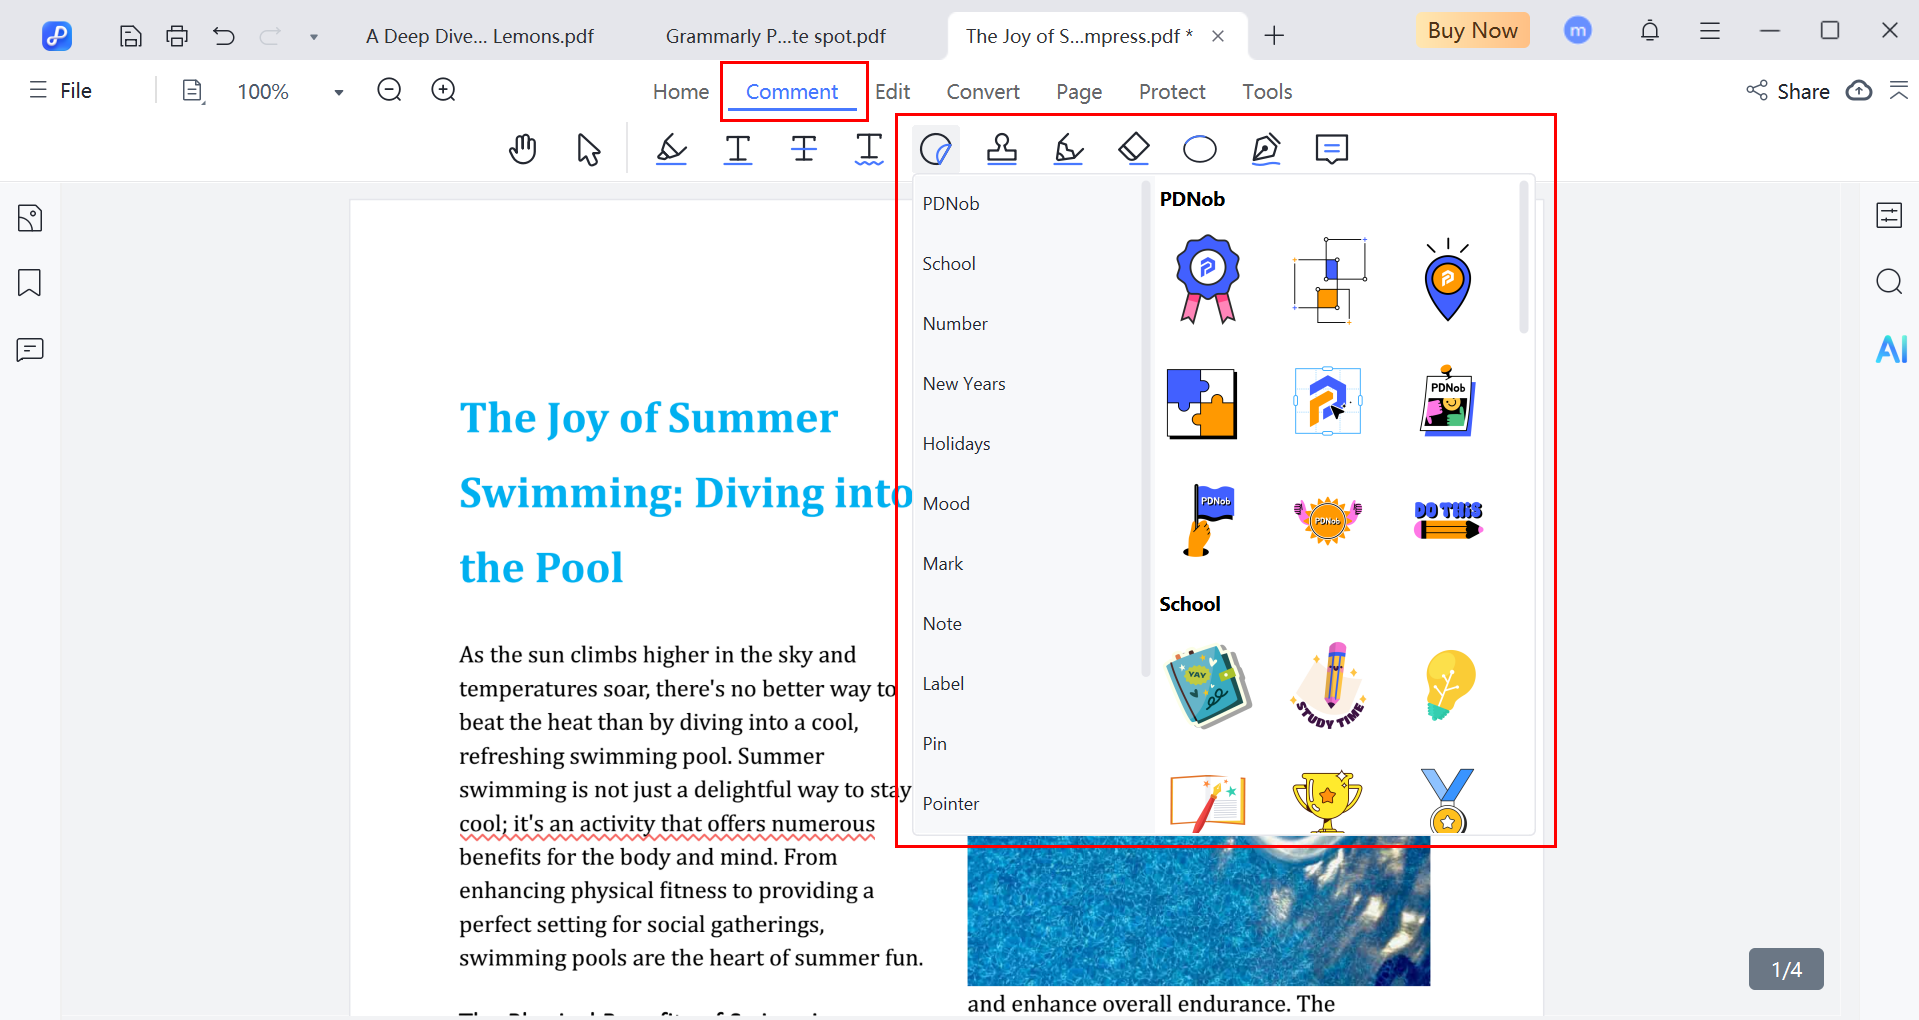Switch to the Convert tab

982,92
